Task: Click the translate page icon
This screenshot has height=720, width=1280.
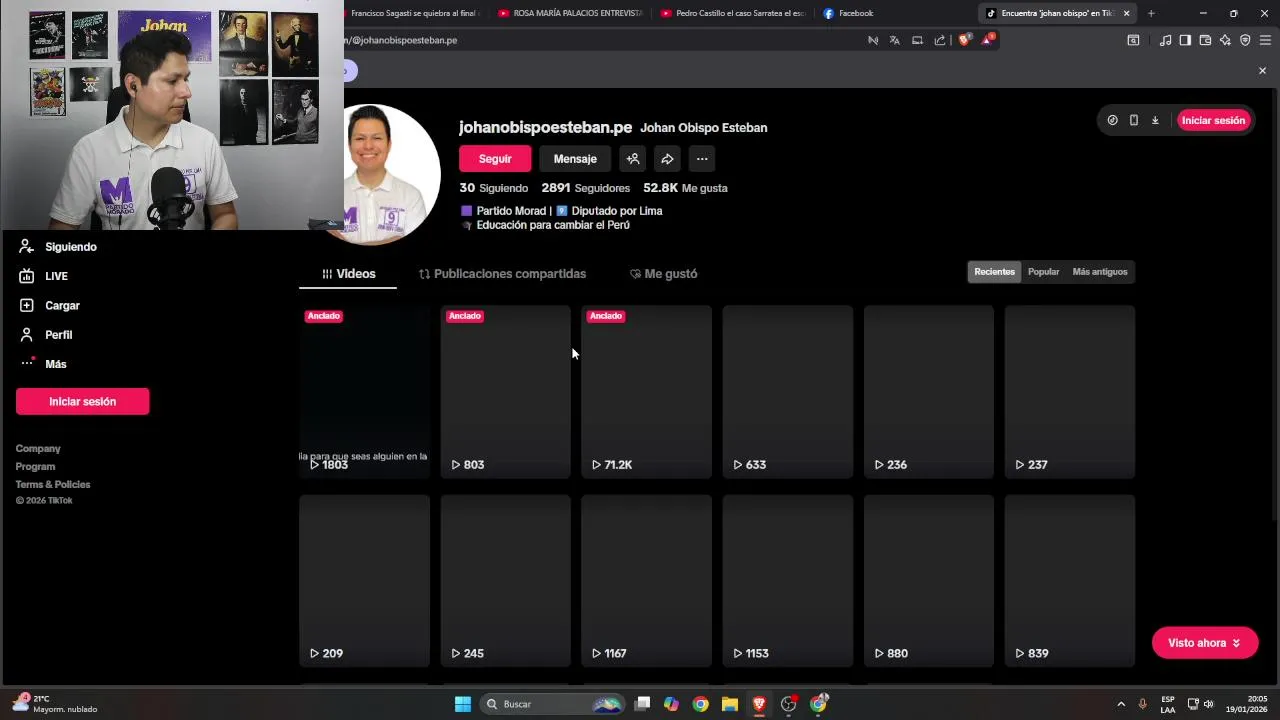Action: (895, 40)
